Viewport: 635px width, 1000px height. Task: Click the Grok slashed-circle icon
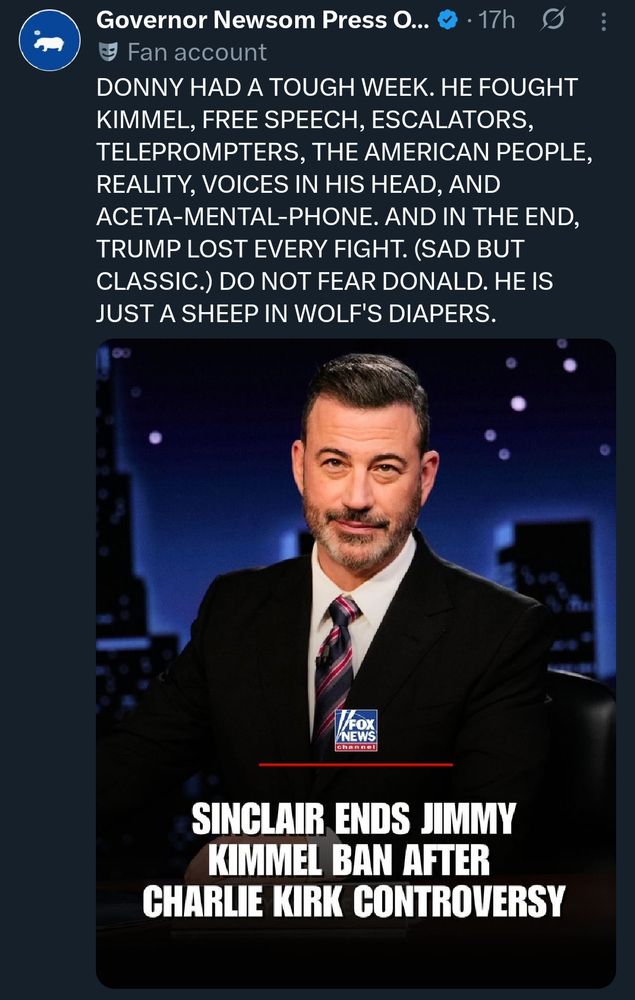[553, 21]
